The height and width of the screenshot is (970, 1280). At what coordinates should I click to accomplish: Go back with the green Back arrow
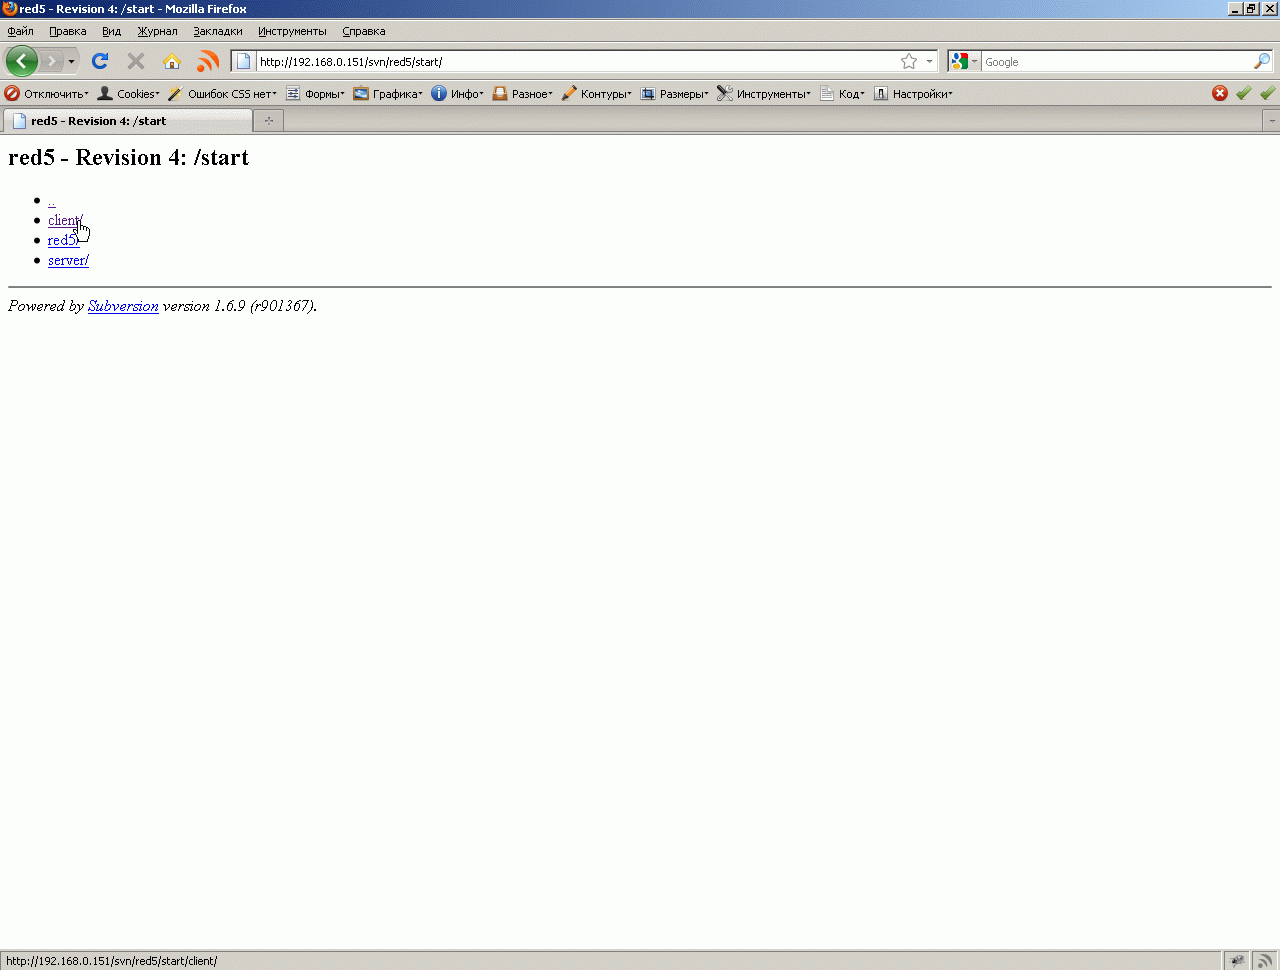pyautogui.click(x=21, y=61)
